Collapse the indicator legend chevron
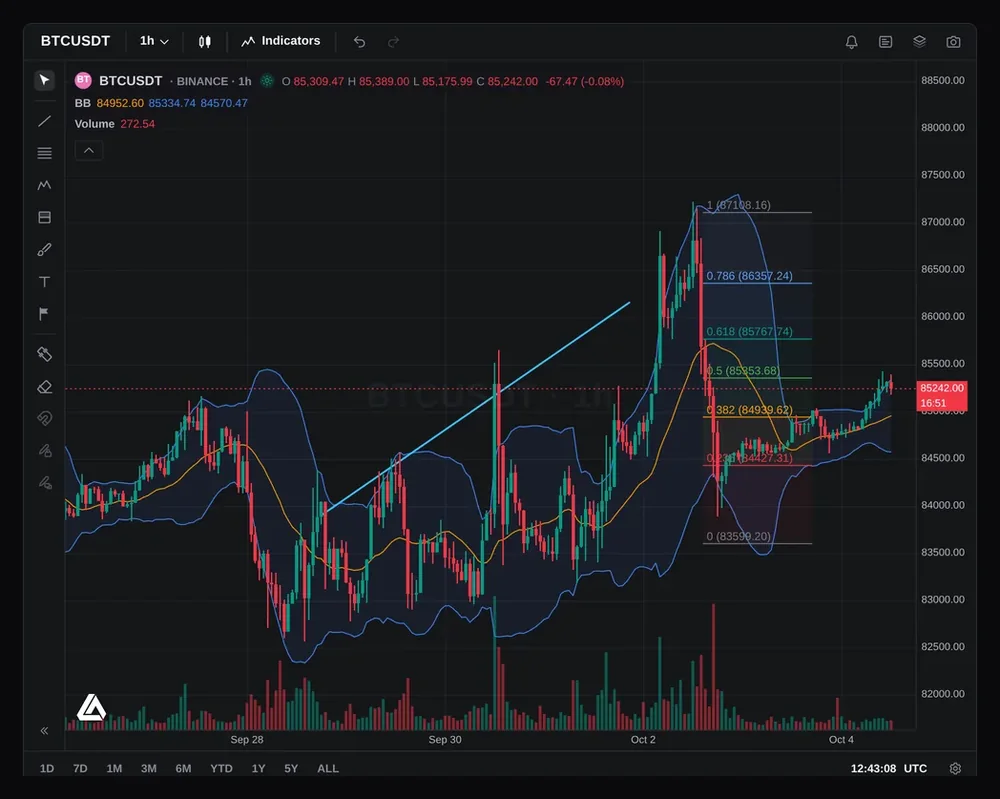This screenshot has width=1000, height=799. pos(89,150)
